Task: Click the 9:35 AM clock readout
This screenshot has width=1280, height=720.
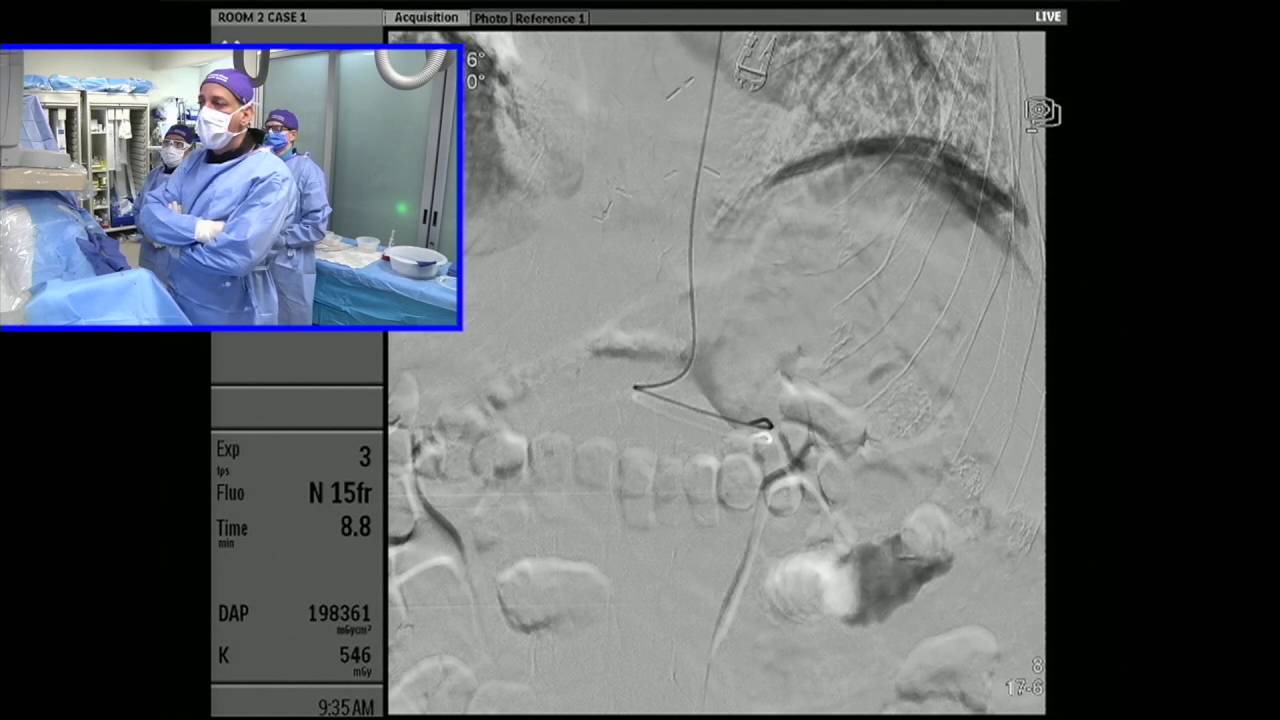Action: (346, 708)
